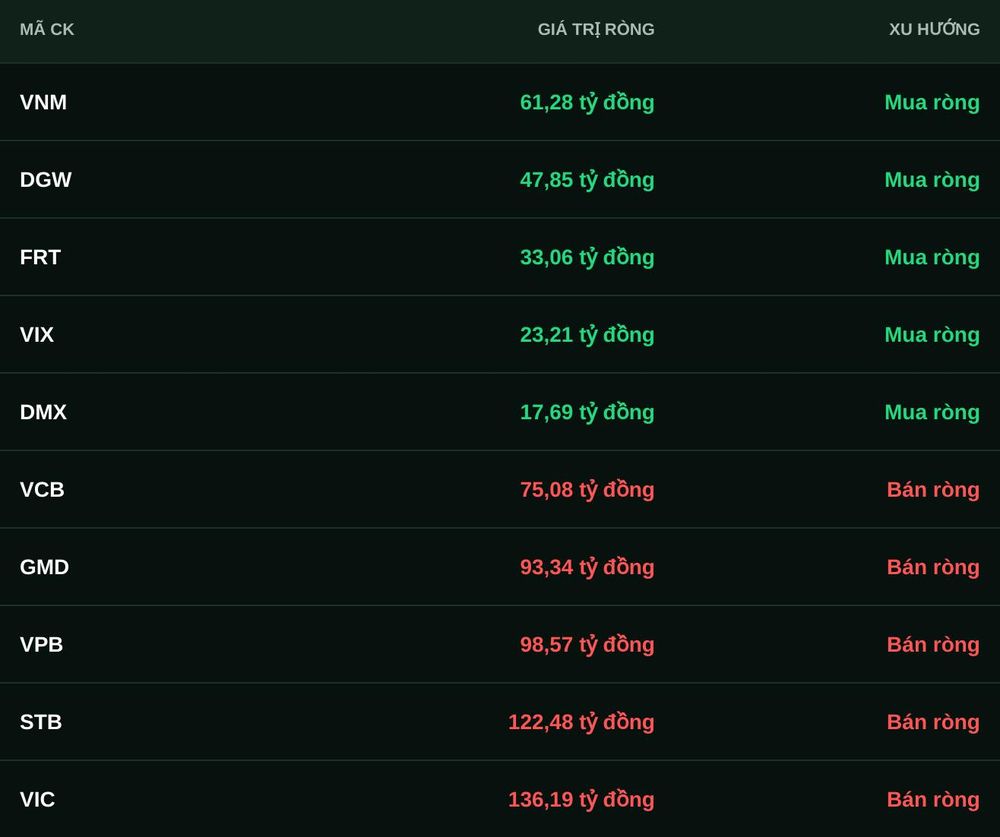Image resolution: width=1000 pixels, height=837 pixels.
Task: Select the VNM stock code
Action: click(43, 102)
